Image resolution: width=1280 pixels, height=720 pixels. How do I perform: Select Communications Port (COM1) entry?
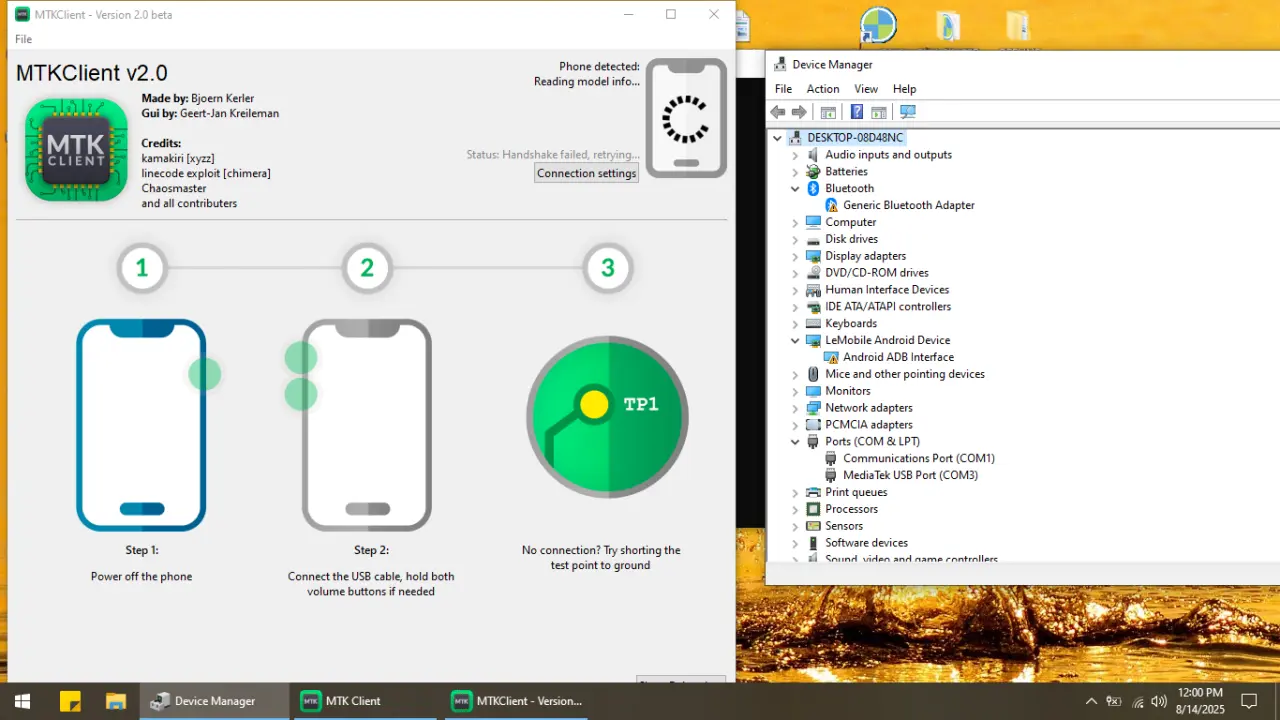919,459
